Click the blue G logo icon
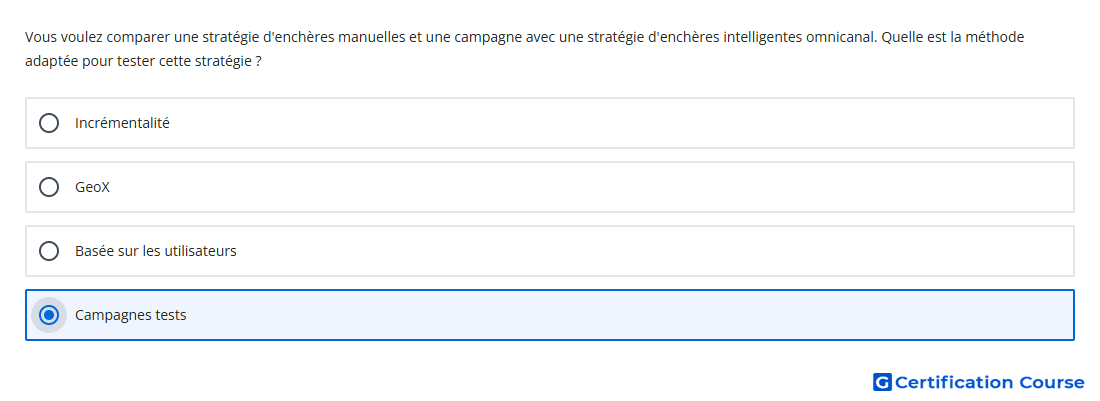The image size is (1100, 401). point(882,382)
